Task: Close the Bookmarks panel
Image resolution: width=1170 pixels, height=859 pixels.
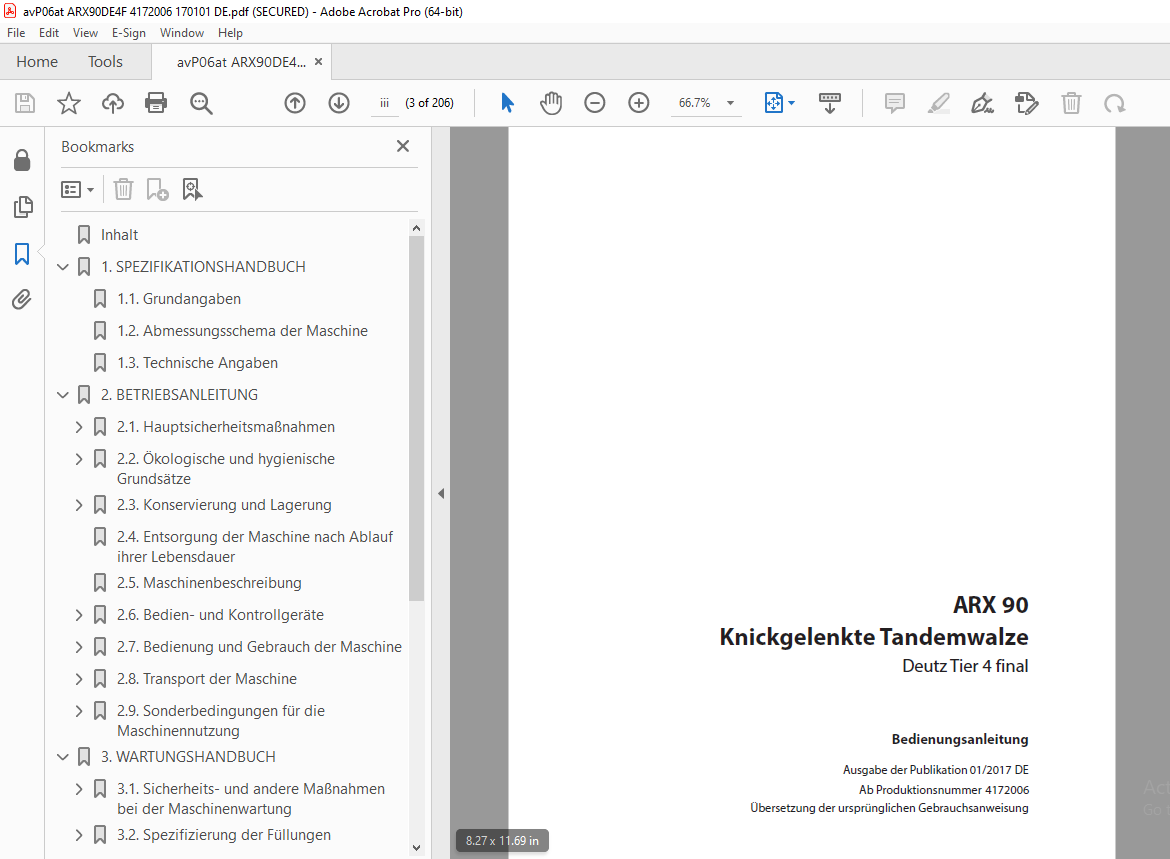Action: click(x=403, y=146)
